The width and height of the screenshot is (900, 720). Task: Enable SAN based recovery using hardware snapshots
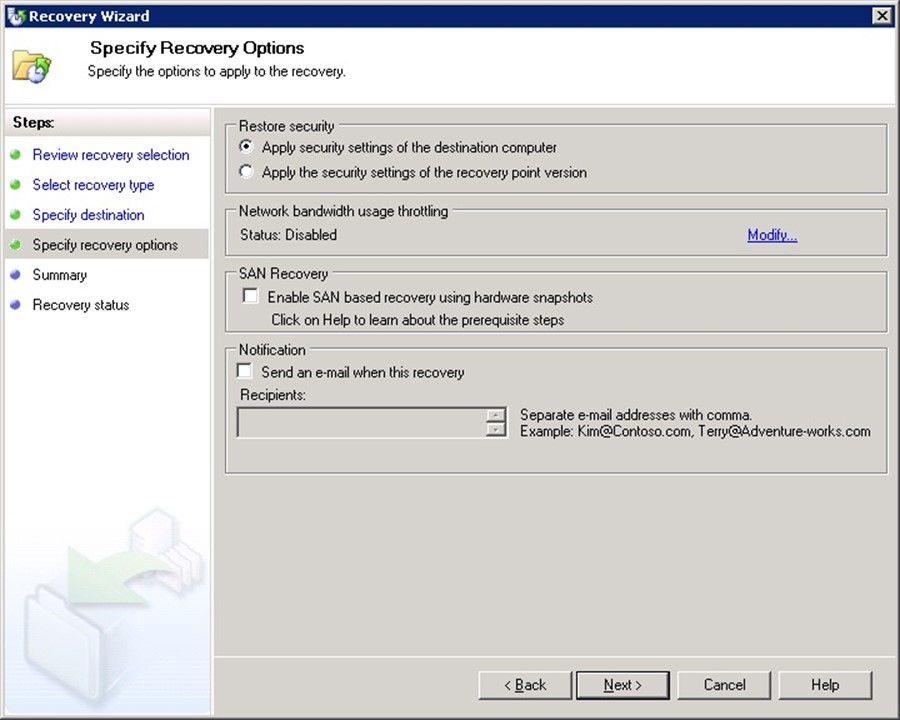251,297
